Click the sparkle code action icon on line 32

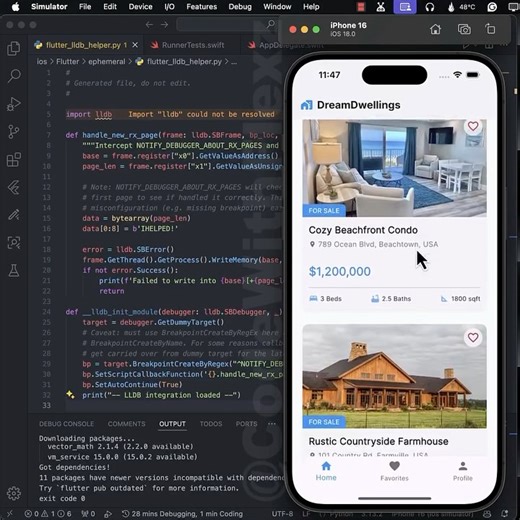point(70,395)
